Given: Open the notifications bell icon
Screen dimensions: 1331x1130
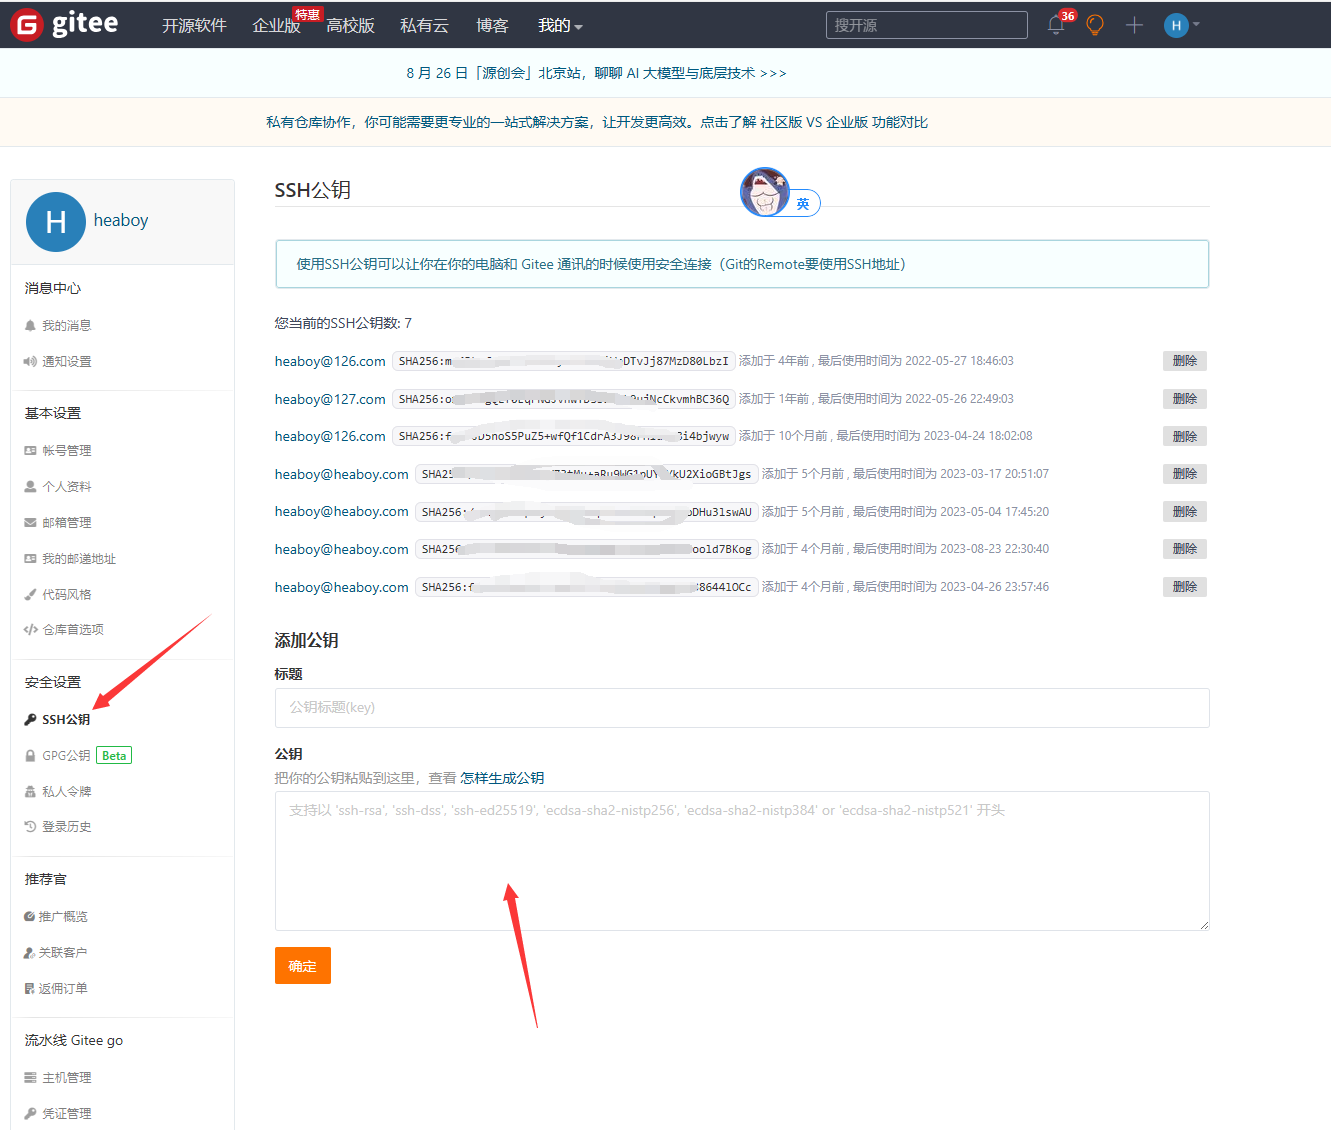Looking at the screenshot, I should (1056, 25).
